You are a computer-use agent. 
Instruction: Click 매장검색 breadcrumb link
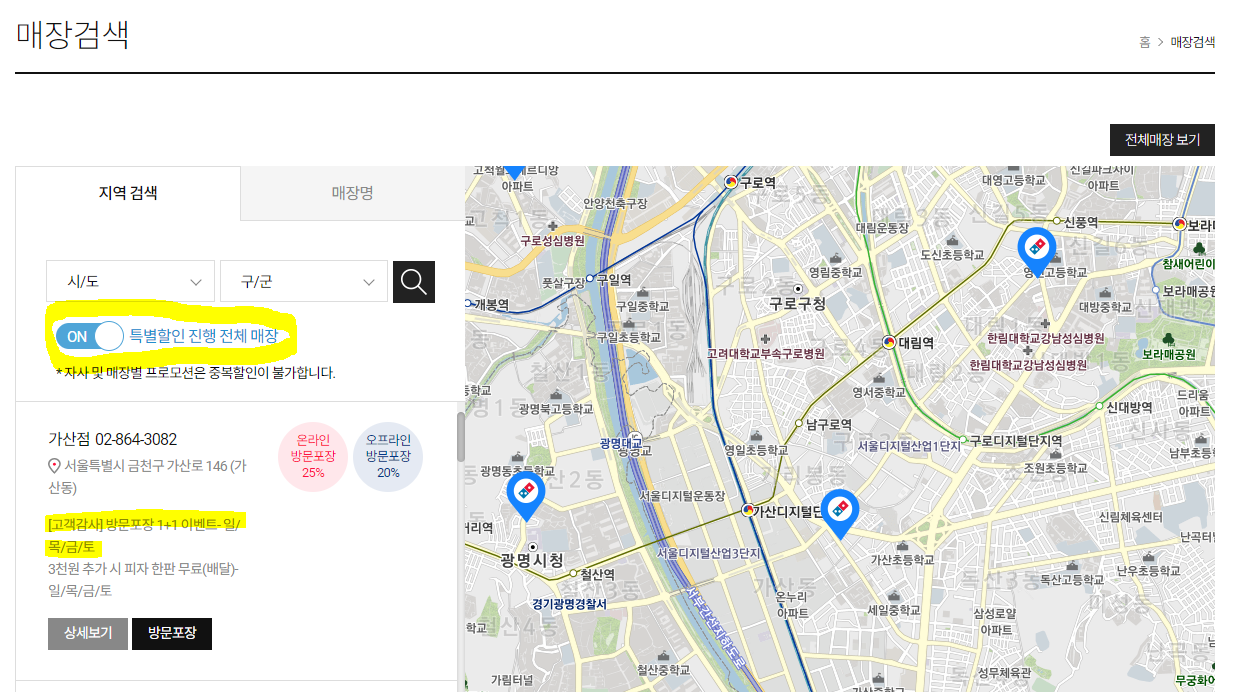click(x=1193, y=42)
